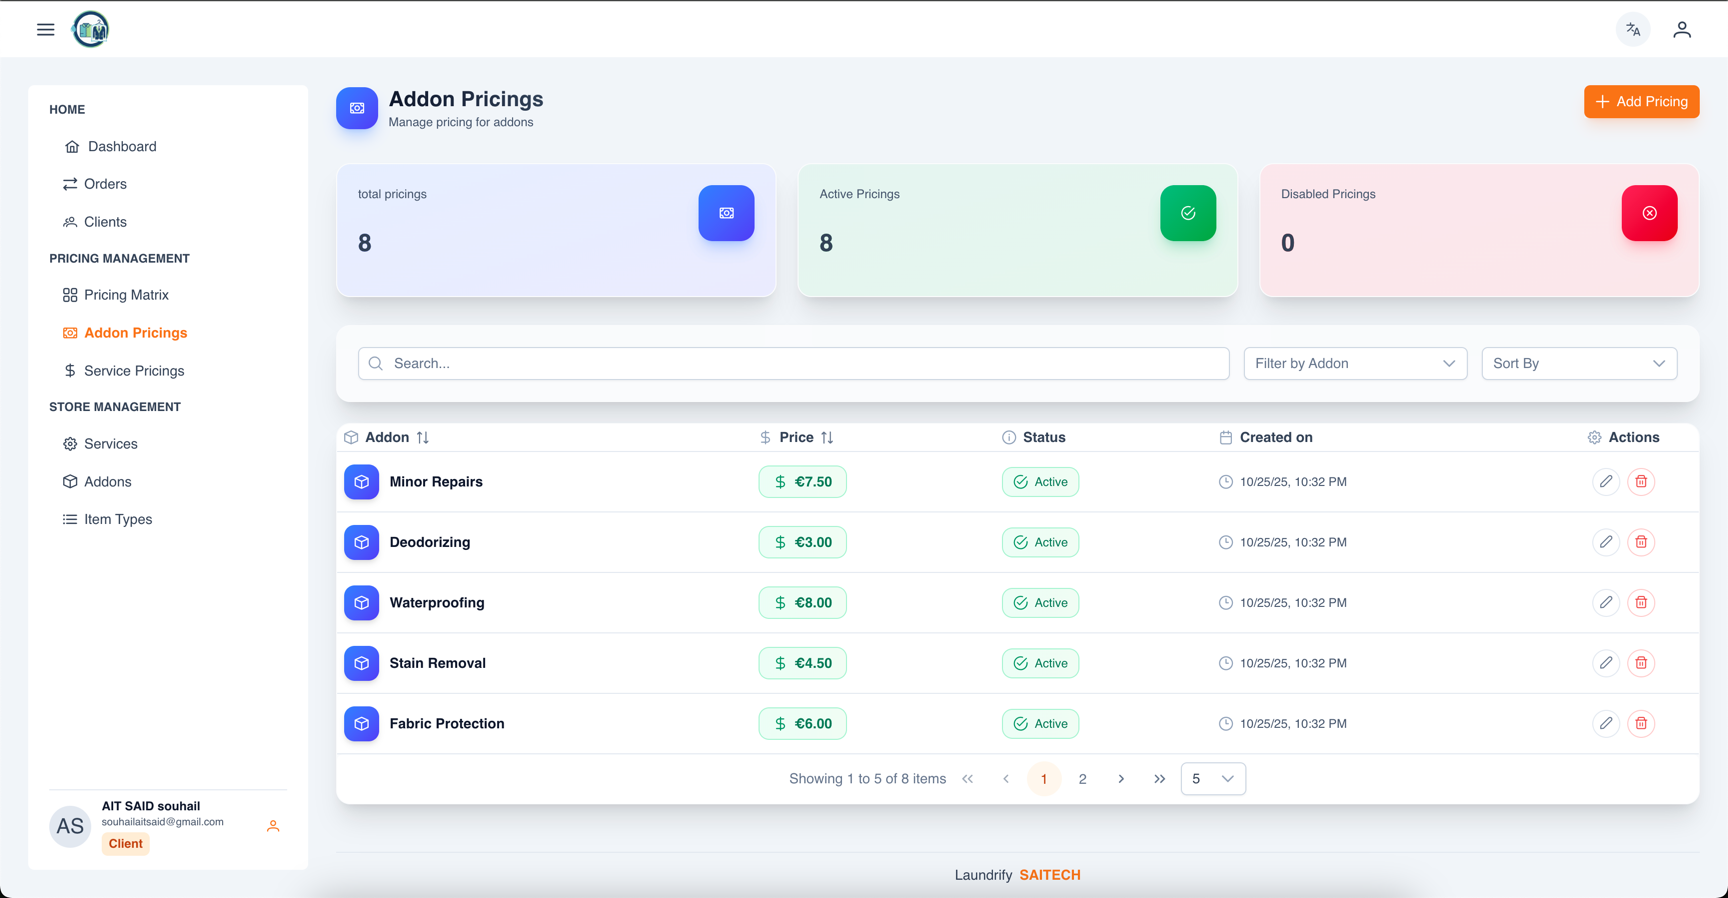Delete Stain Removal pricing
This screenshot has width=1728, height=898.
tap(1641, 663)
